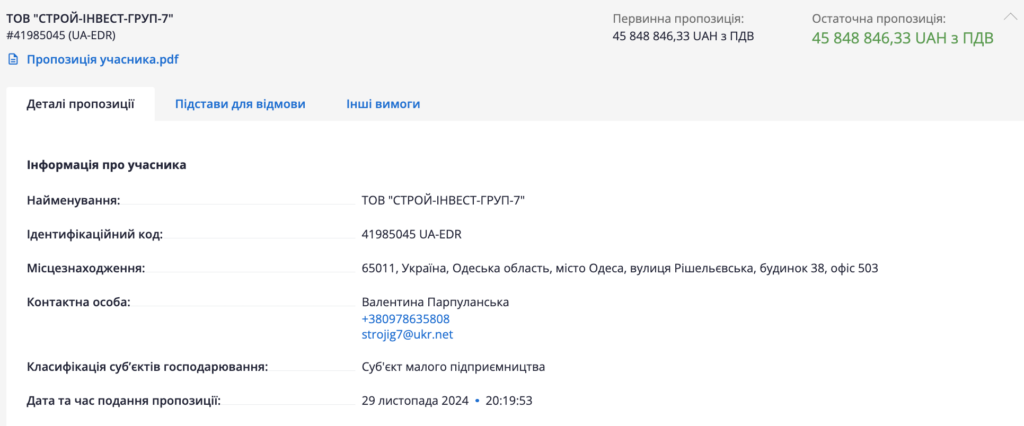Screen dimensions: 1024x426
Task: Click the submission time 20:19:53
Action: click(508, 401)
